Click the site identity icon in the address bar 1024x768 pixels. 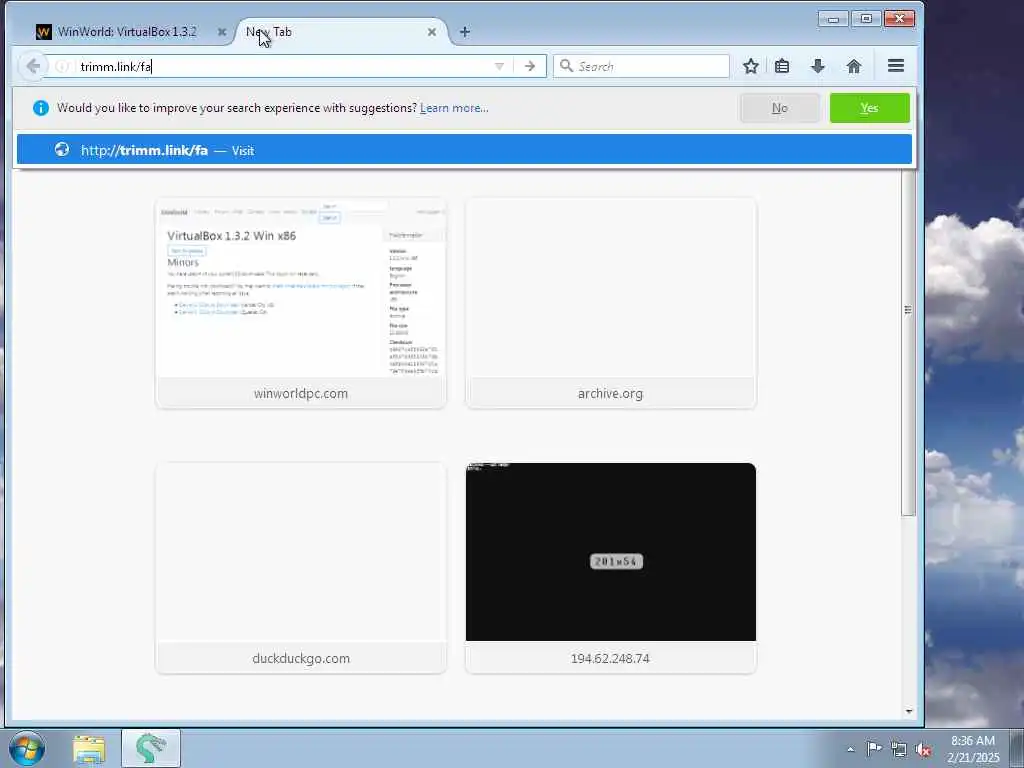click(x=62, y=66)
